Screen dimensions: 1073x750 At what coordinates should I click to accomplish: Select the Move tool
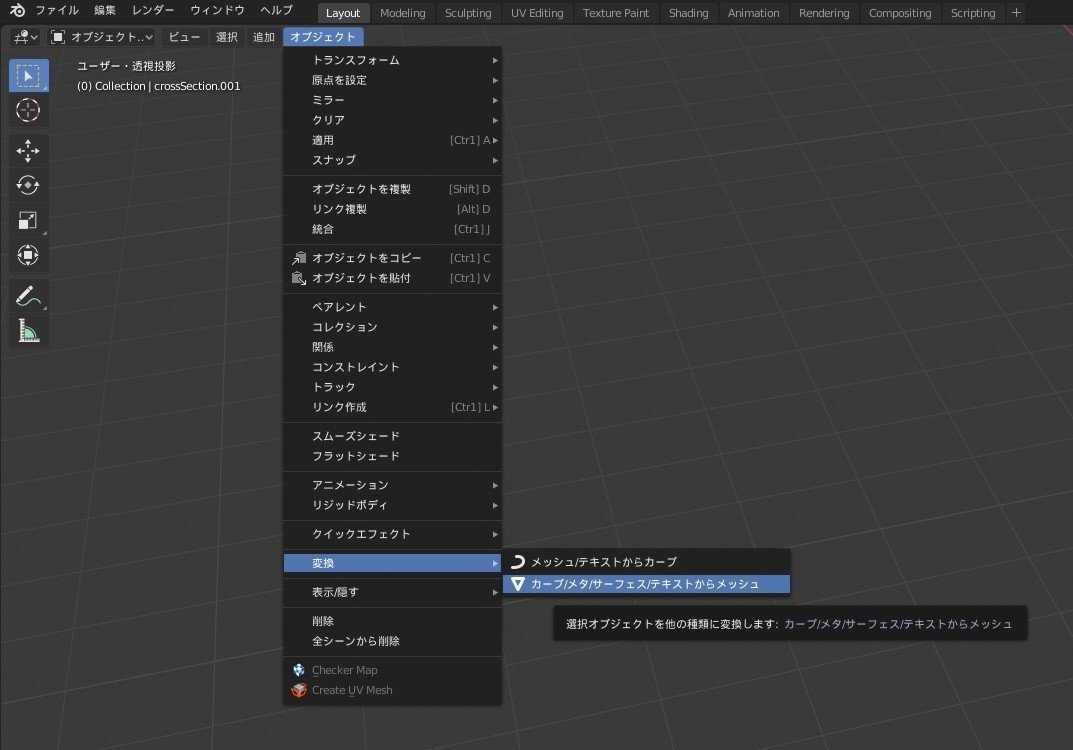click(28, 151)
